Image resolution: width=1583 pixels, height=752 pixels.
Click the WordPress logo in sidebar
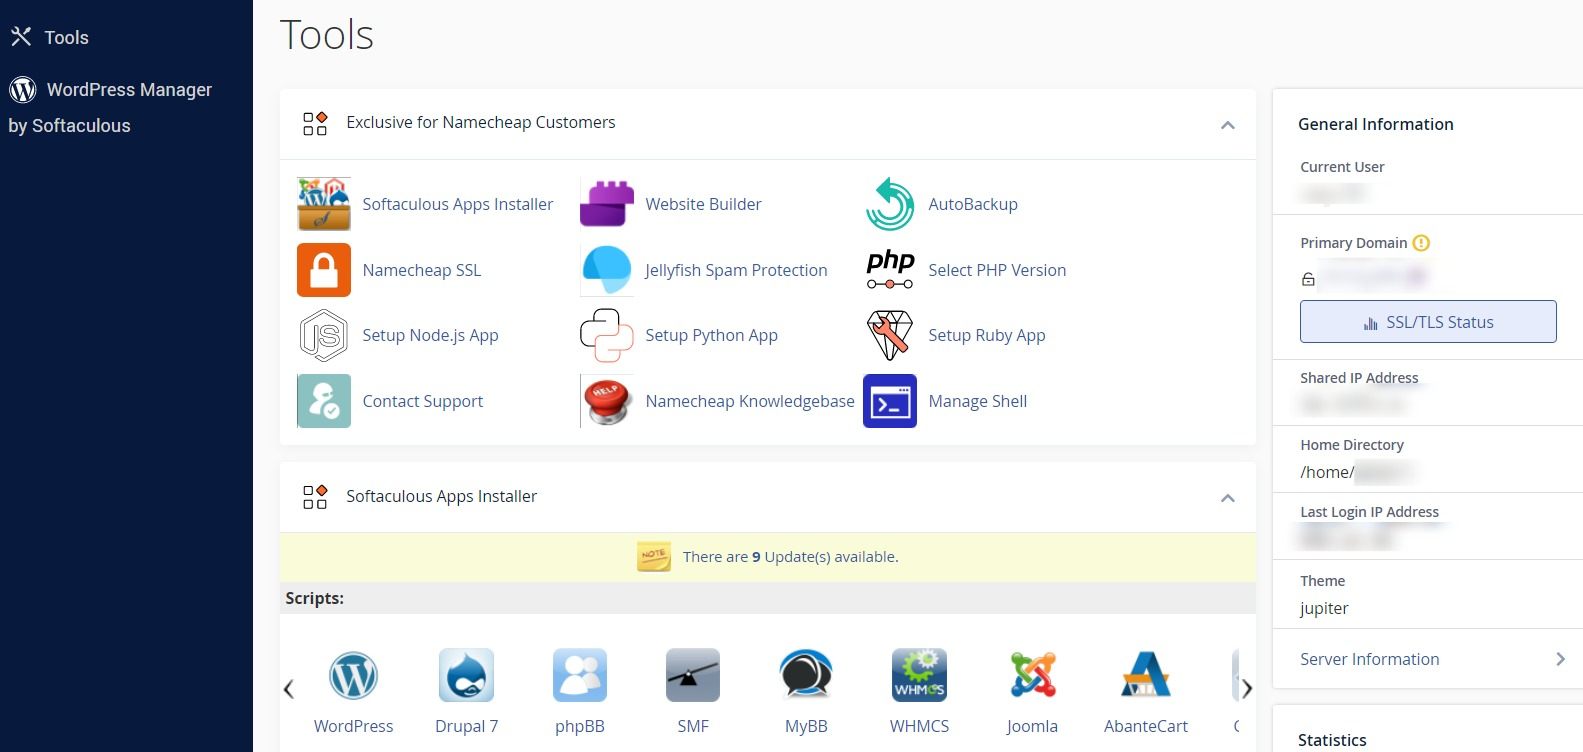click(x=23, y=90)
